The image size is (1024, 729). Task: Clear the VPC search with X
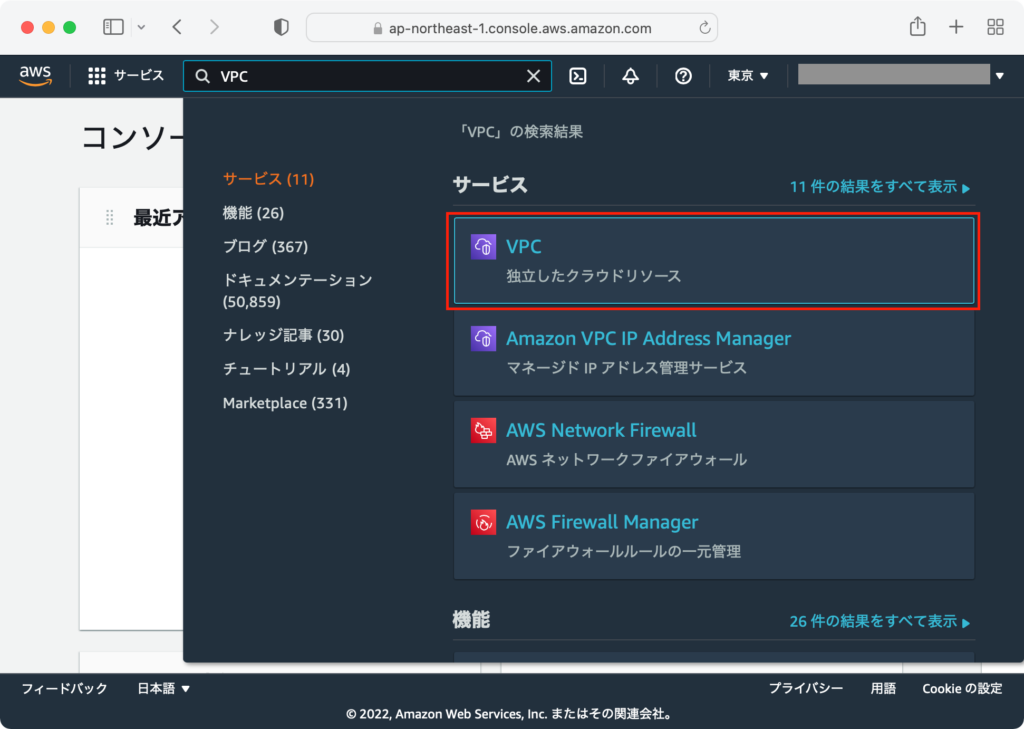(x=534, y=76)
